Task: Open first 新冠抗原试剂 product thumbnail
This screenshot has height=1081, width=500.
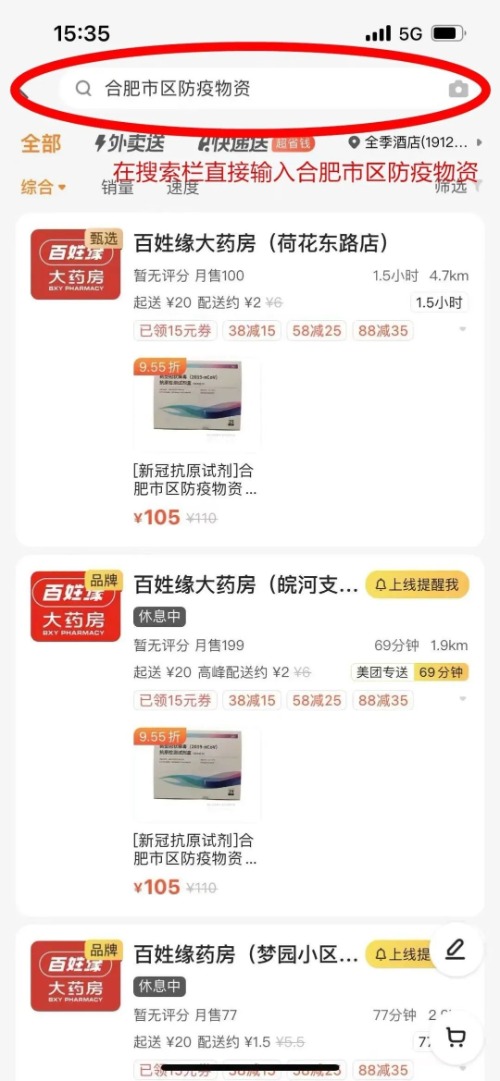Action: 197,404
